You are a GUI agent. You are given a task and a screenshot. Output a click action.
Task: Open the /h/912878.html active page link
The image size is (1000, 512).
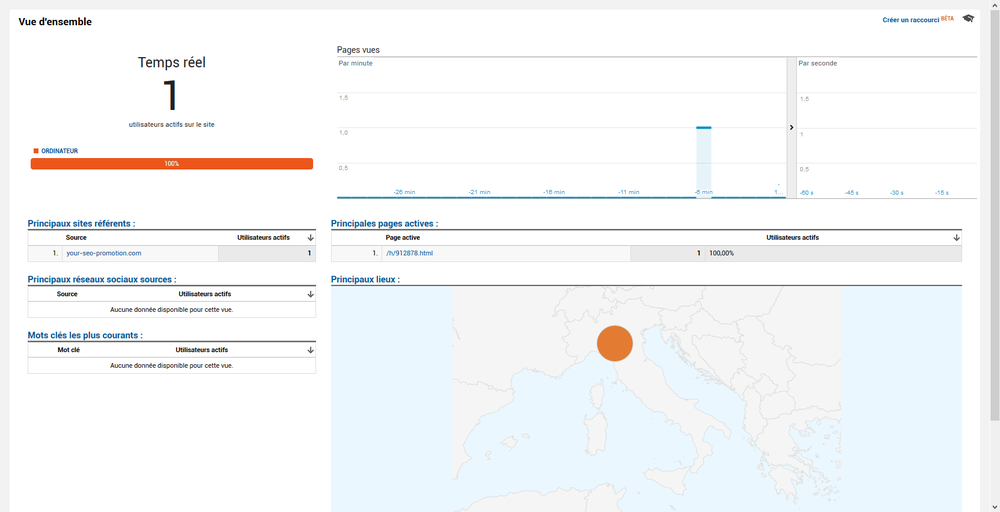[x=409, y=253]
